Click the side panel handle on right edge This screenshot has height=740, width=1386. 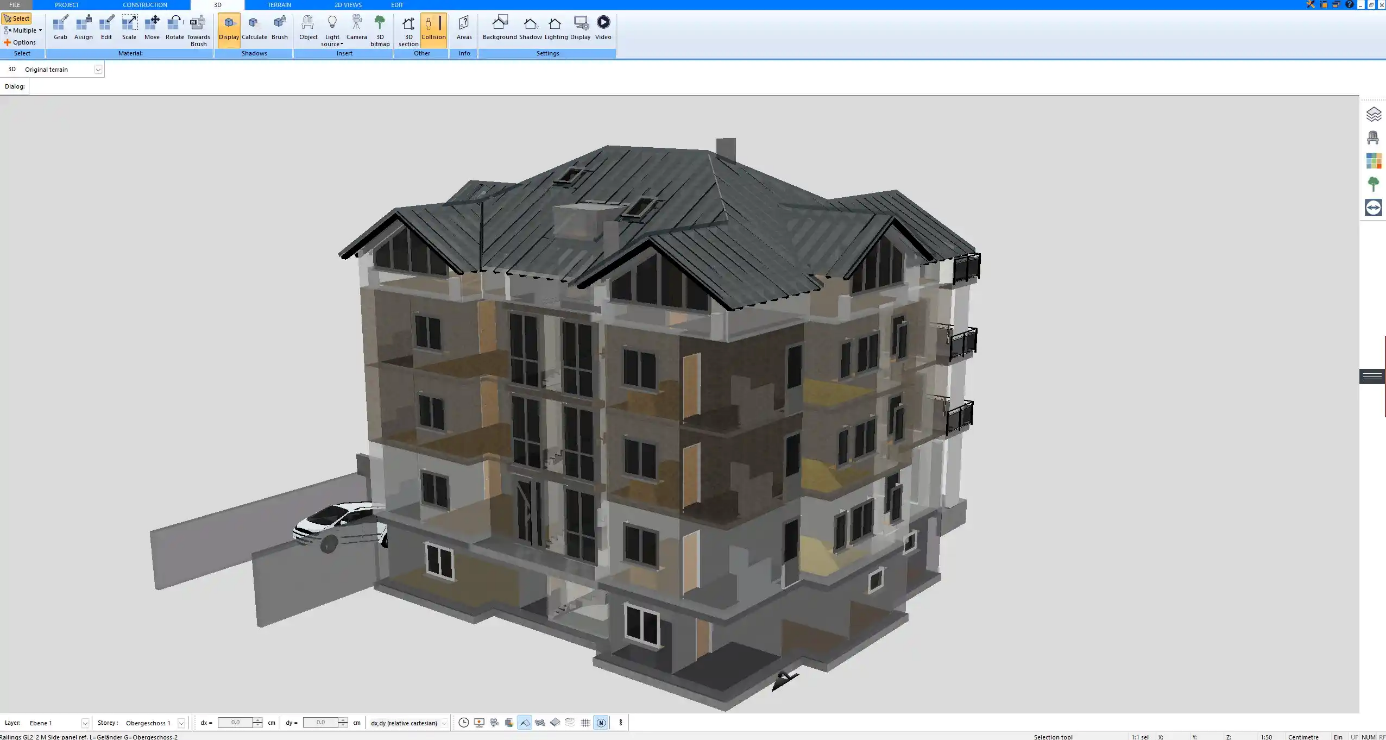click(1372, 376)
